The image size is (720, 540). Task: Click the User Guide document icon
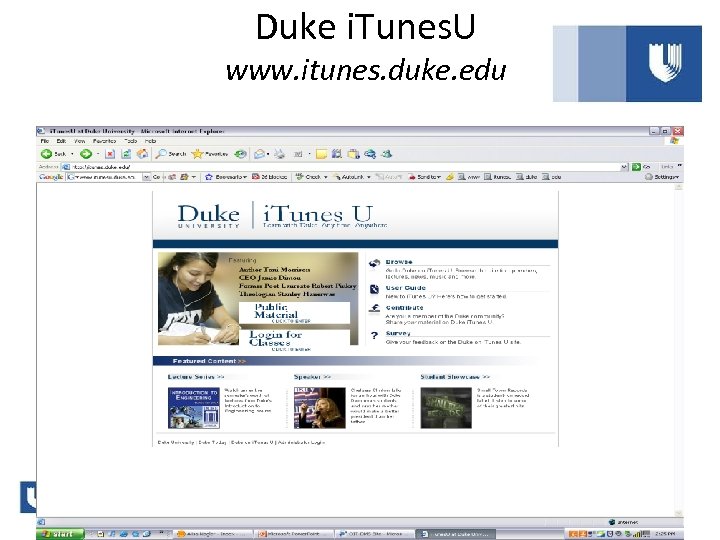[x=375, y=289]
